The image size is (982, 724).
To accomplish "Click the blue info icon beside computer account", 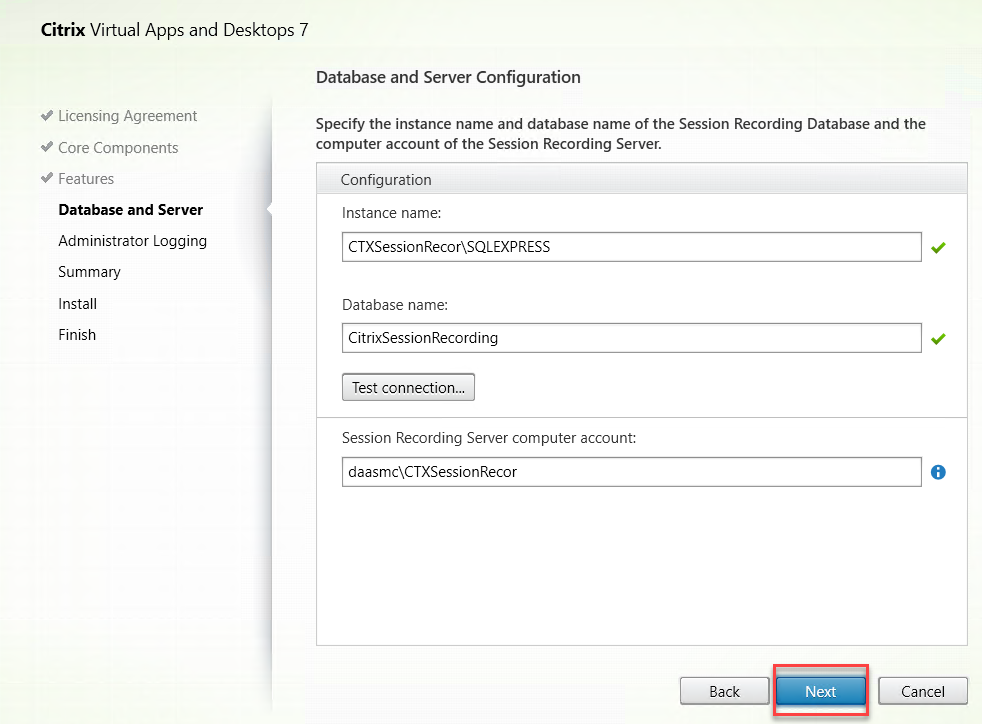I will [x=938, y=472].
